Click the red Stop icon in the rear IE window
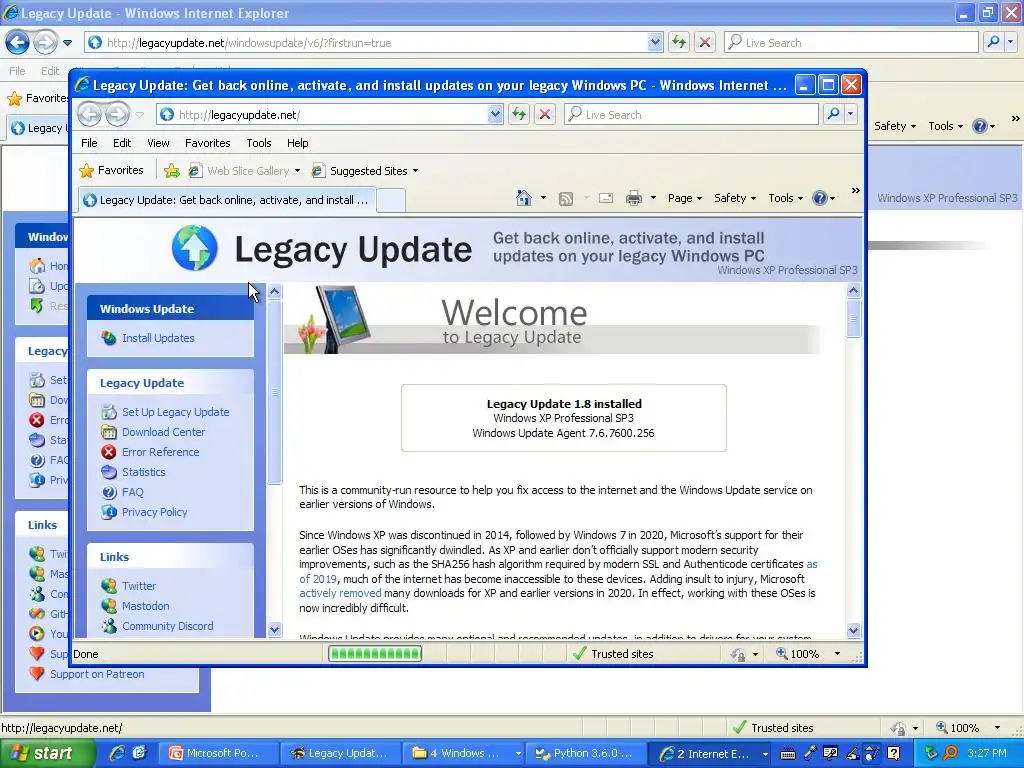Viewport: 1024px width, 768px height. pos(705,42)
